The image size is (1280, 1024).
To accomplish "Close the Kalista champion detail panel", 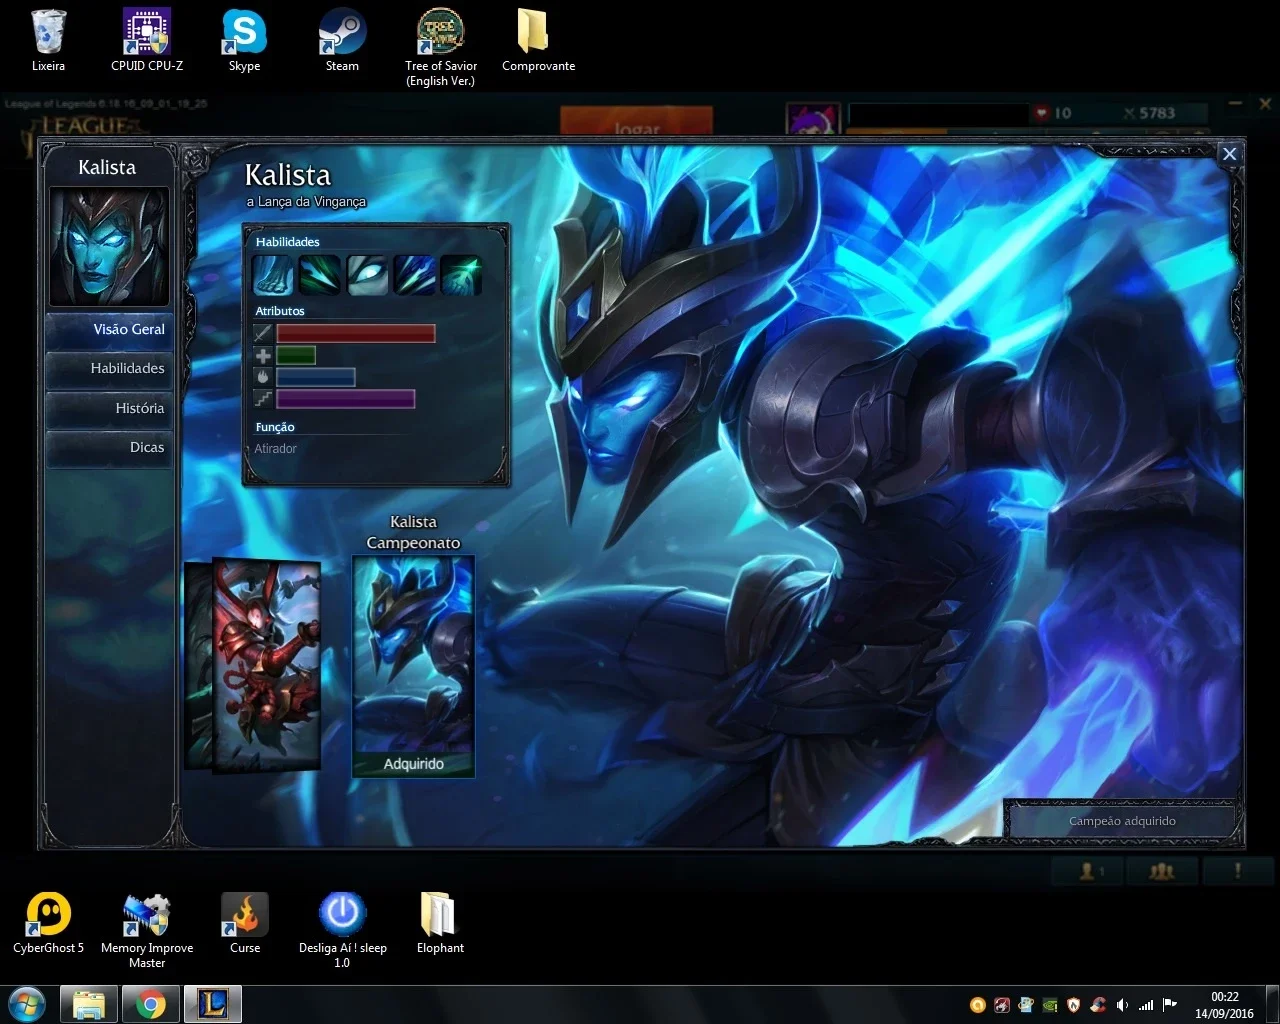I will (x=1230, y=154).
